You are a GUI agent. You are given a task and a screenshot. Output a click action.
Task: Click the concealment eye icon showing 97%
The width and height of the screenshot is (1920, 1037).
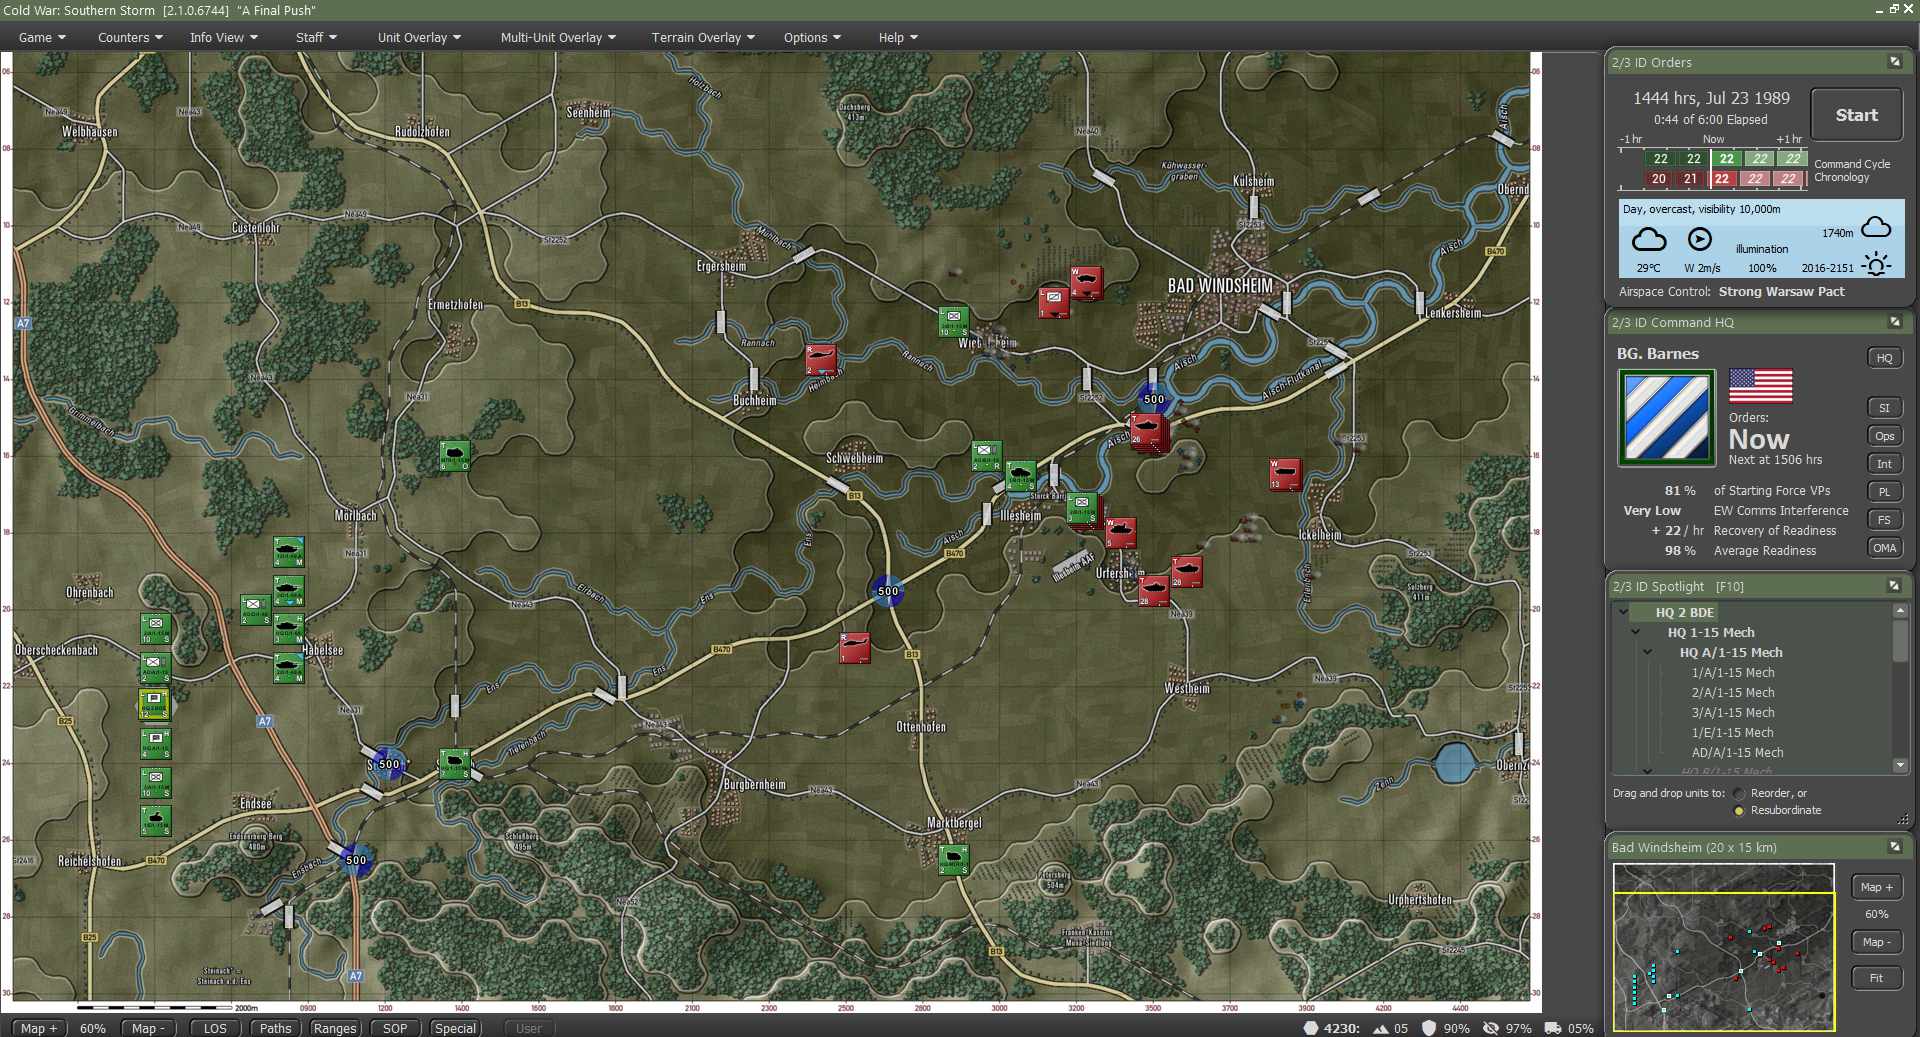tap(1491, 1028)
